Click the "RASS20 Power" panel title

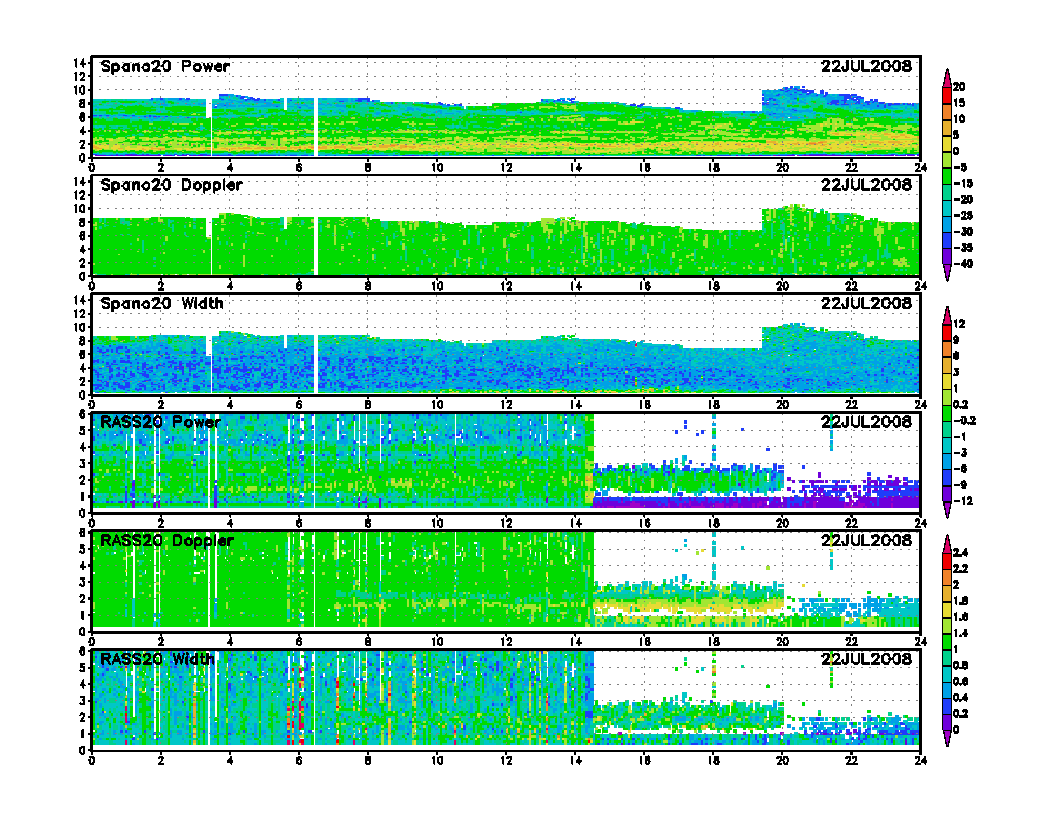pos(160,422)
